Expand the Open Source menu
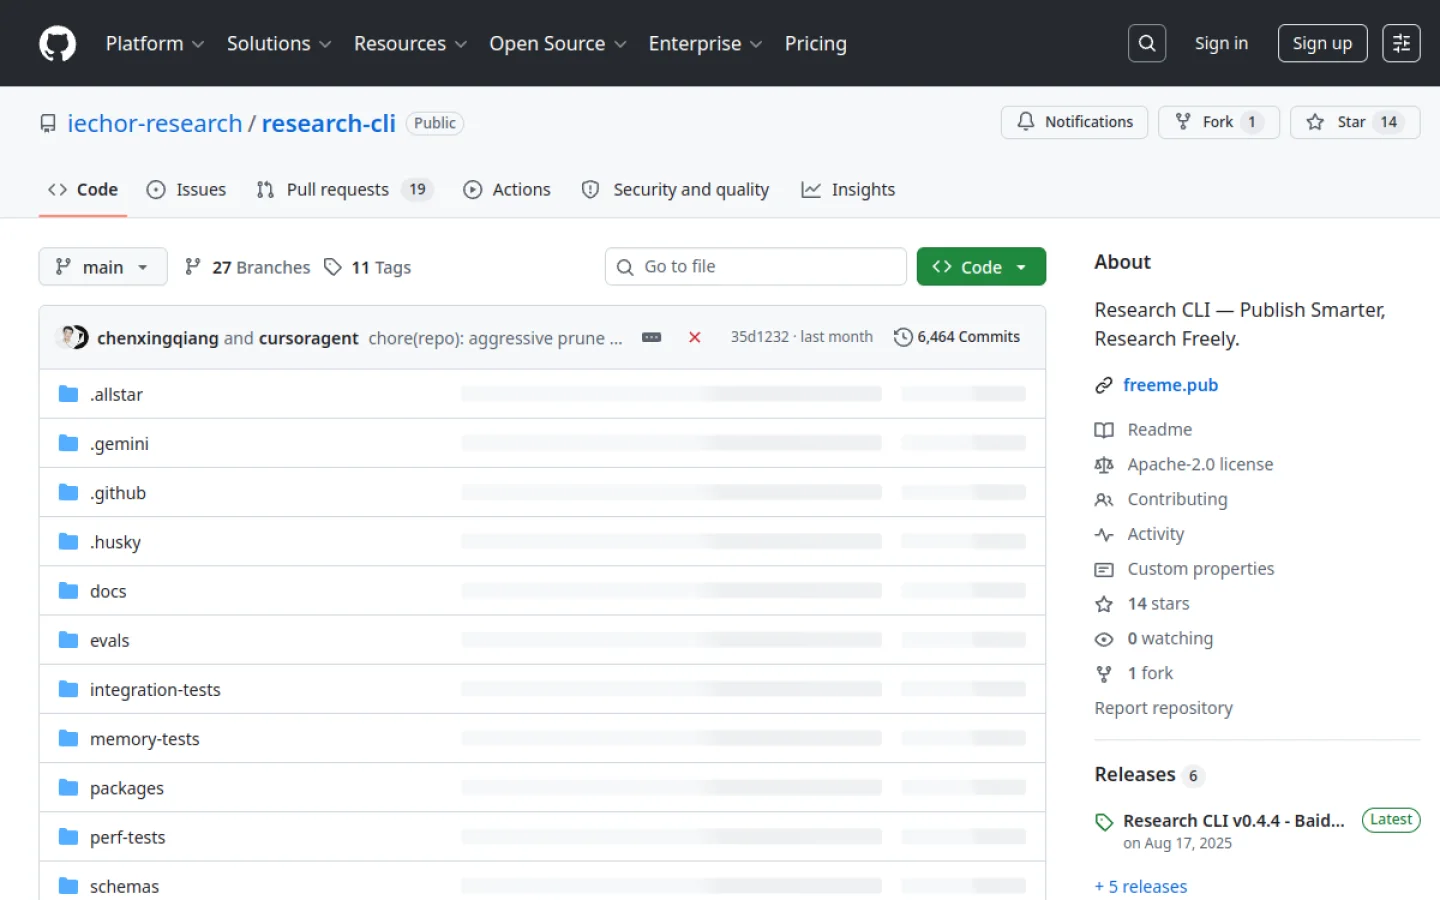1440x900 pixels. (558, 44)
